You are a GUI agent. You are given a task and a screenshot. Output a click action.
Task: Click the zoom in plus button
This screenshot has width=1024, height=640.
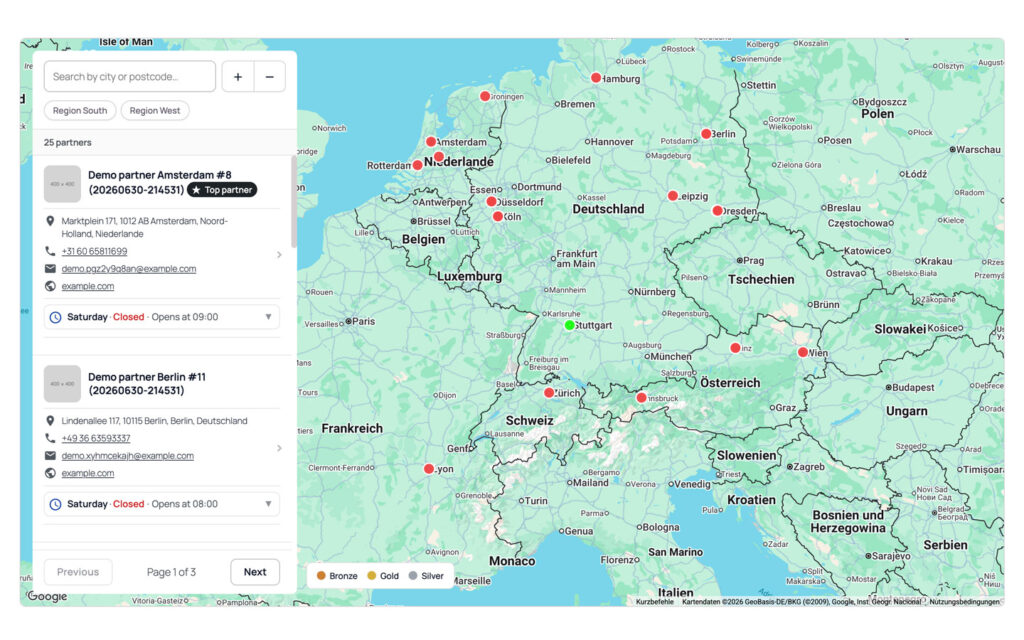(x=238, y=77)
